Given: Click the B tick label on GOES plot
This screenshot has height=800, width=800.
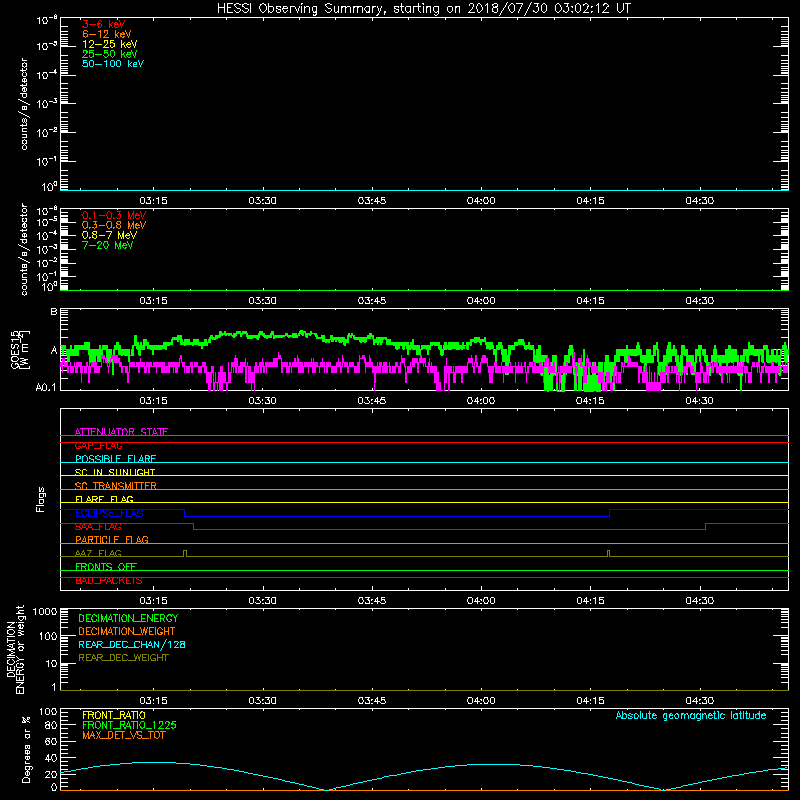Looking at the screenshot, I should (x=54, y=311).
